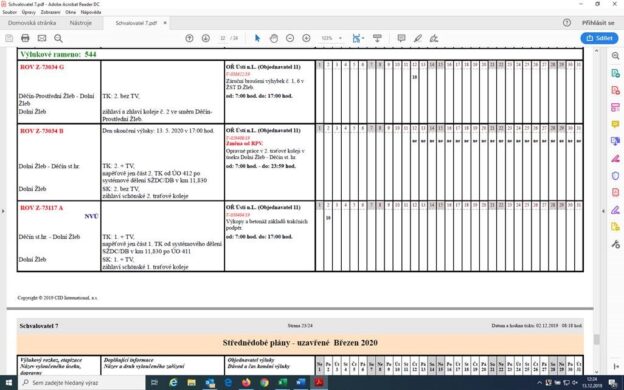Open the Sign document tool icon

pyautogui.click(x=434, y=38)
